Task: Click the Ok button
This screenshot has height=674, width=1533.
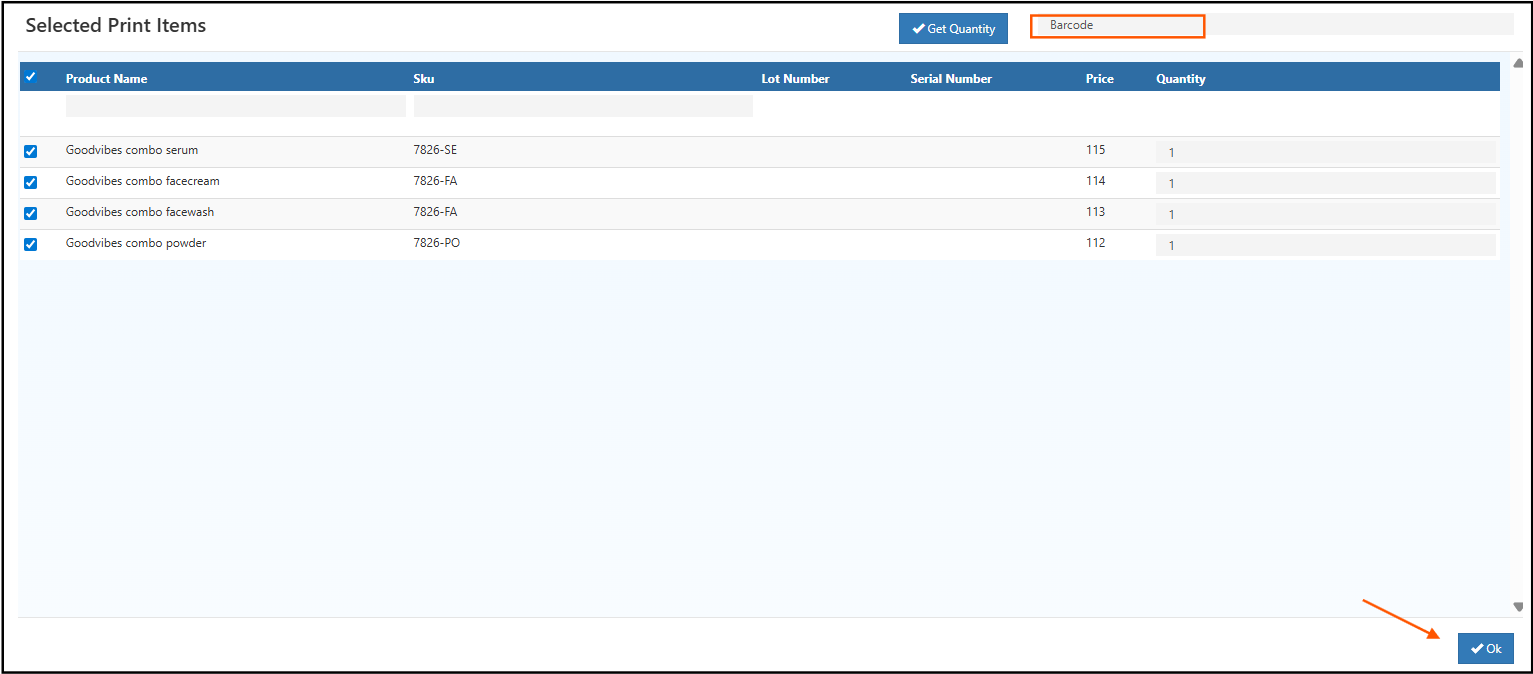Action: coord(1485,648)
